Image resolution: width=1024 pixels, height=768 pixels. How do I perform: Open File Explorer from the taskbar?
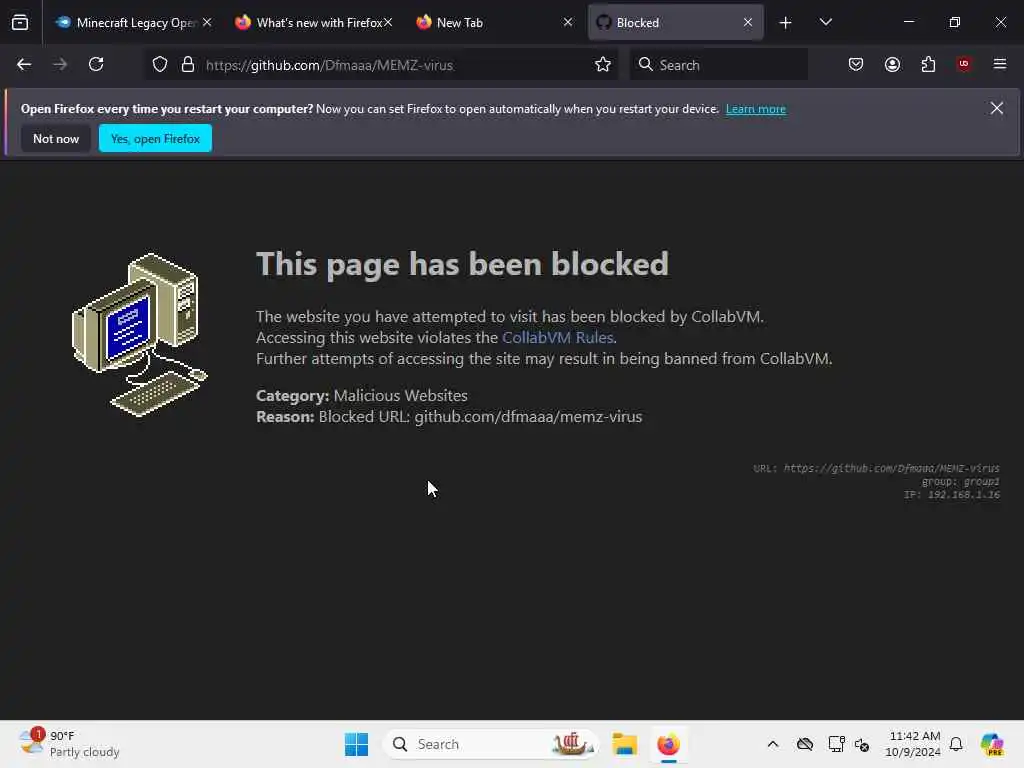tap(624, 744)
